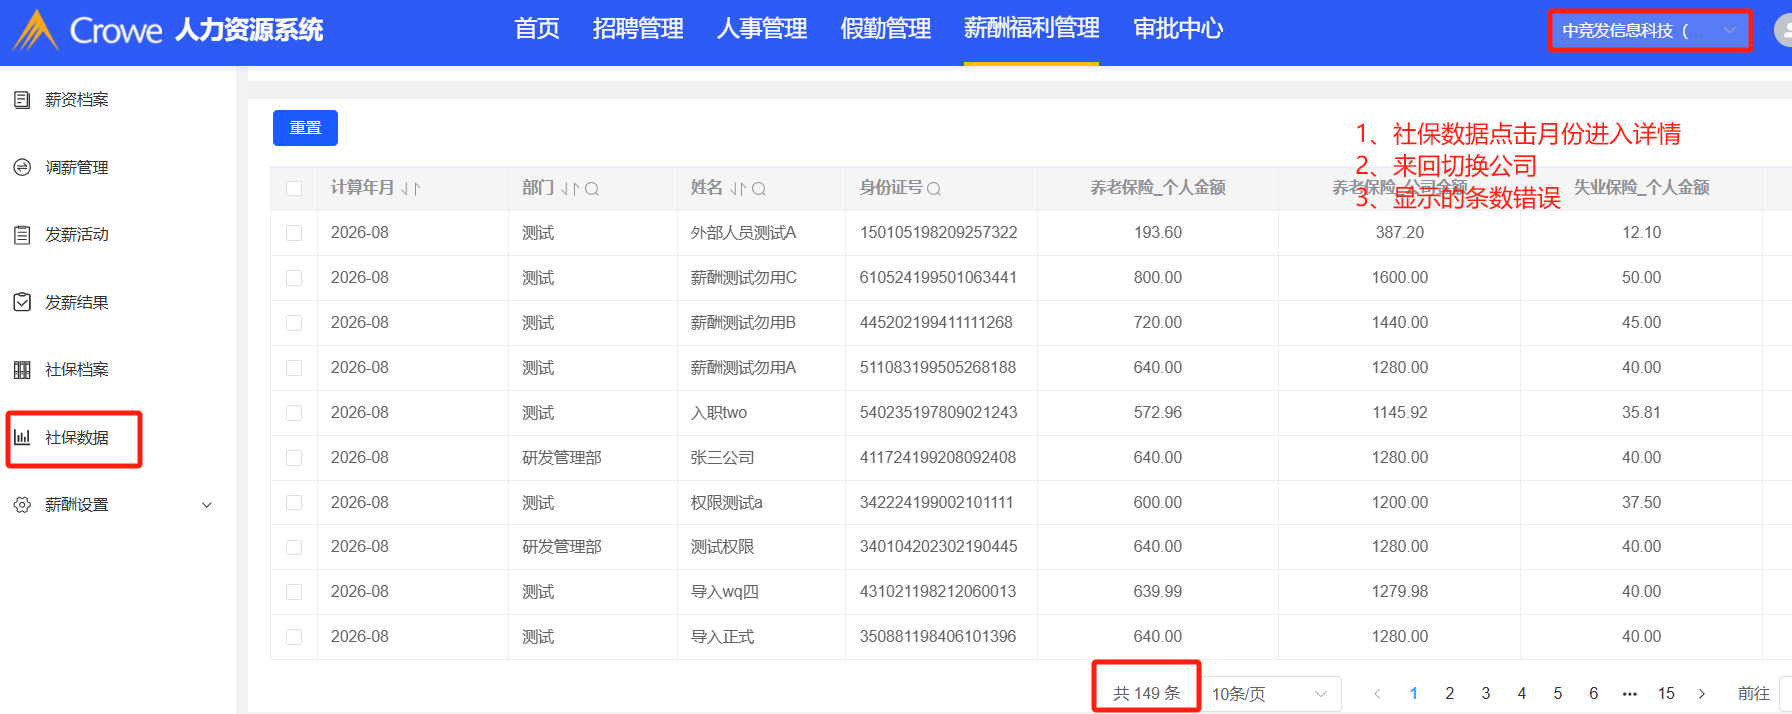Click the 社保档案 sidebar icon
The width and height of the screenshot is (1792, 714).
pyautogui.click(x=22, y=370)
